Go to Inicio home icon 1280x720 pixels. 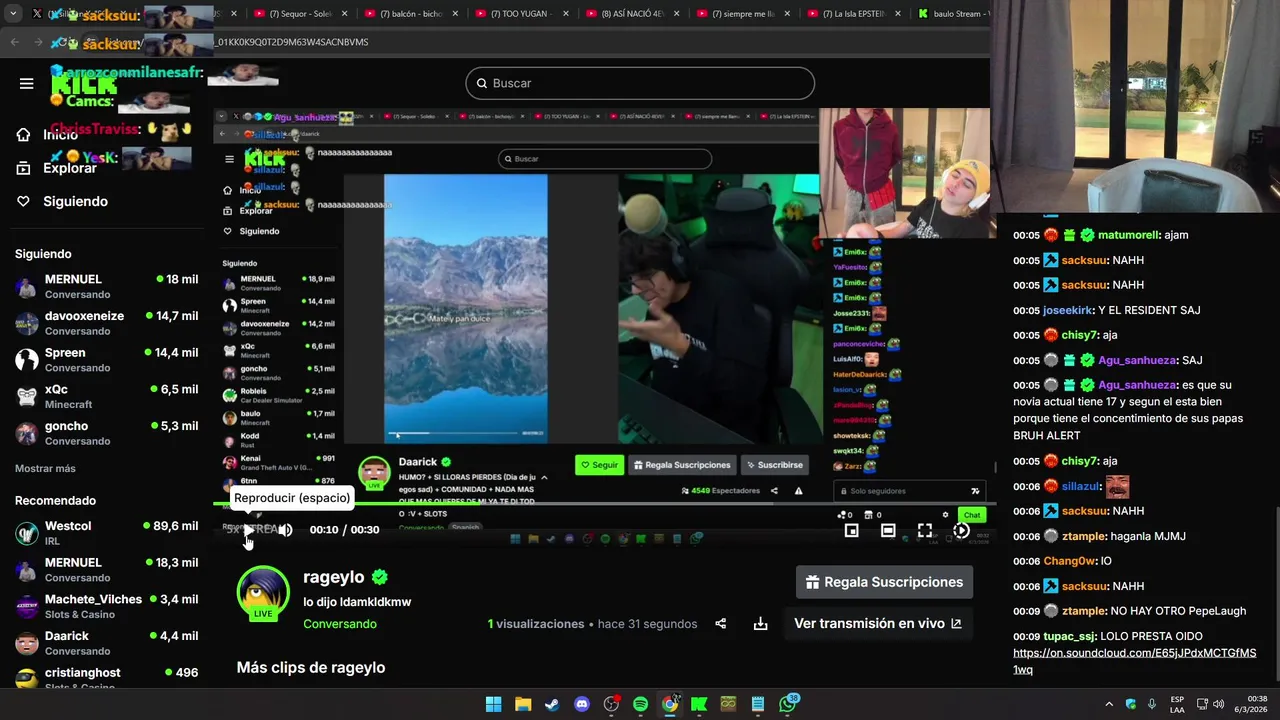coord(23,135)
